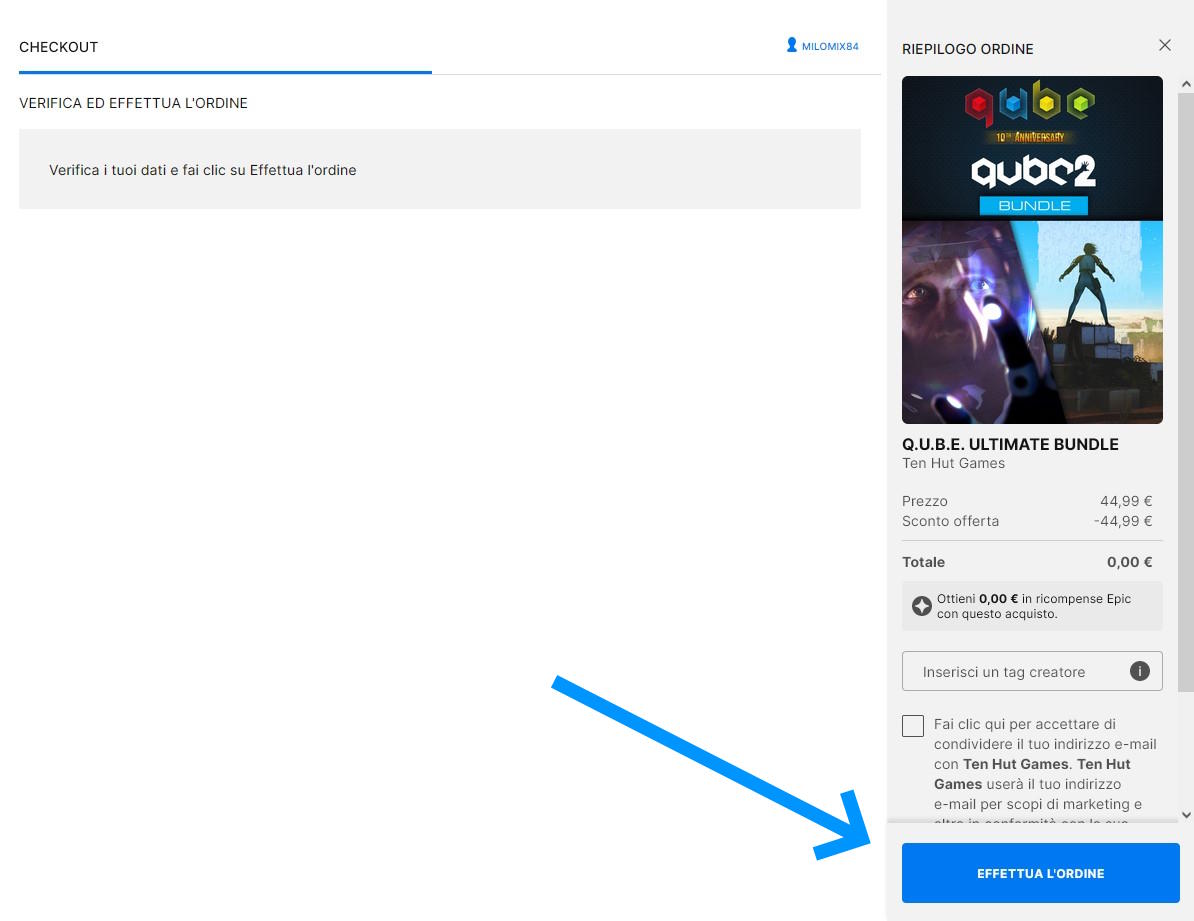Click the order summary scrollbar up arrow
The height and width of the screenshot is (921, 1194).
click(1186, 84)
